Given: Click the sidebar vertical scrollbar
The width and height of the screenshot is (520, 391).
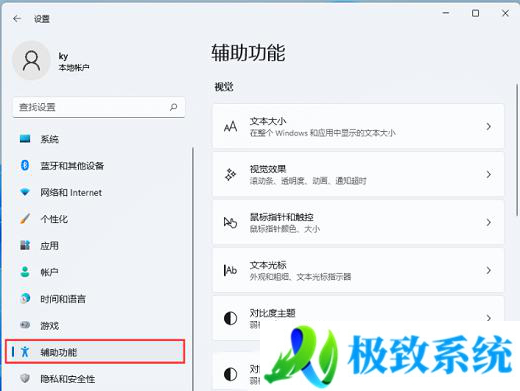Looking at the screenshot, I should tap(193, 269).
